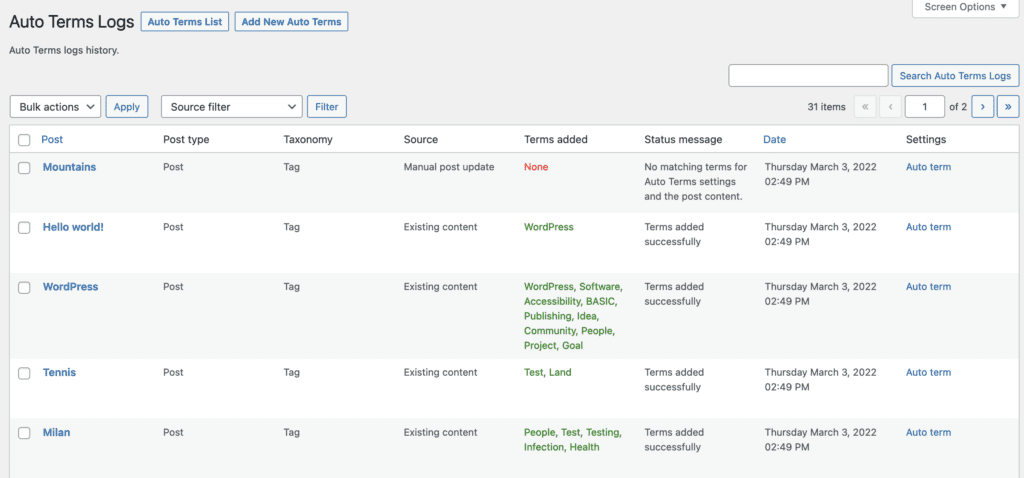Click Terms added successfully in Tennis row
Image resolution: width=1024 pixels, height=478 pixels.
coord(674,379)
